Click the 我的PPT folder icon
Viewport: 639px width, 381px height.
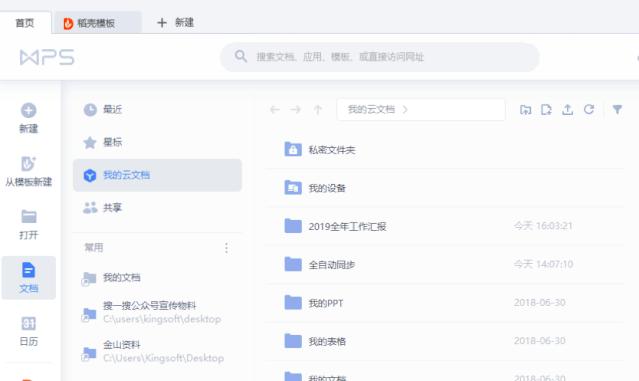tap(293, 302)
